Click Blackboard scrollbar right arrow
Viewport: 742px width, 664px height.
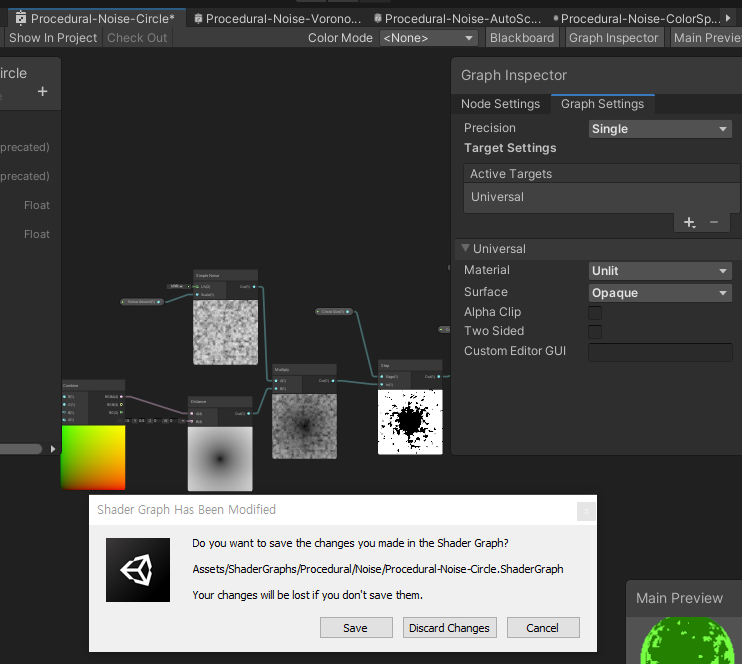(53, 449)
